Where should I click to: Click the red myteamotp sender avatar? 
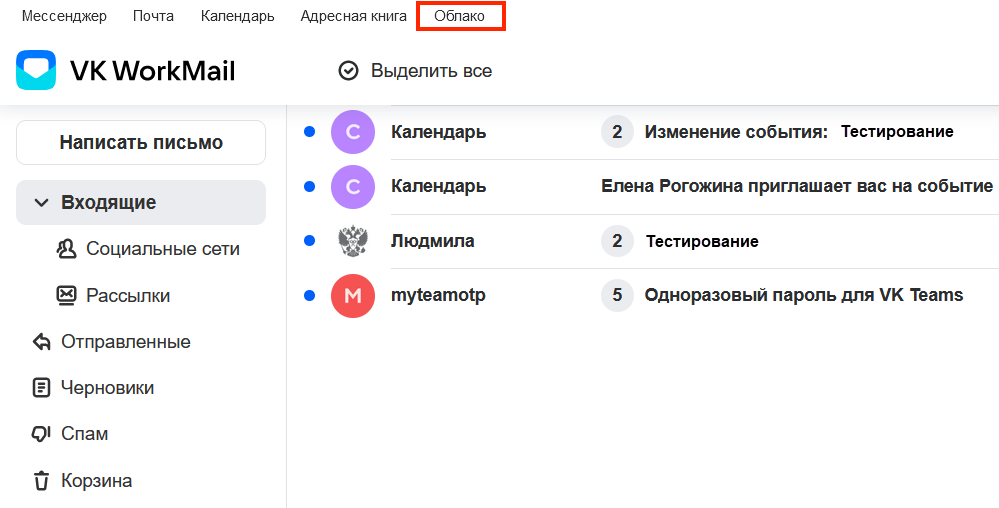[352, 295]
